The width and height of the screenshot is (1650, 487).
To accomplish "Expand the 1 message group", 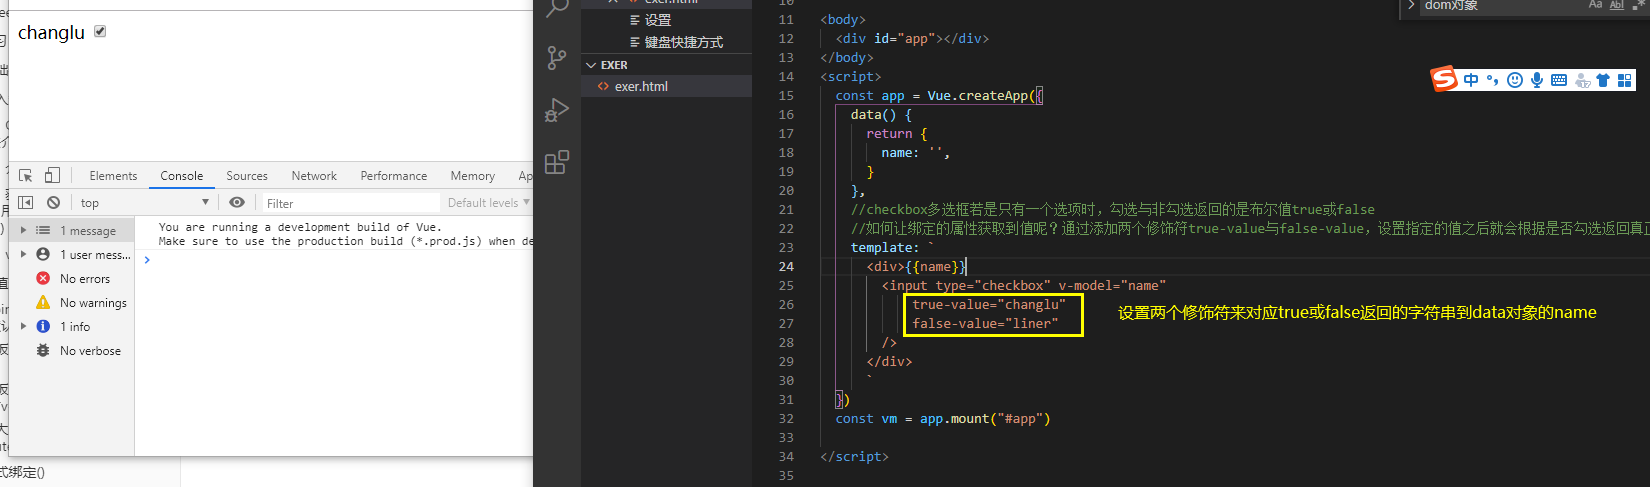I will click(x=23, y=230).
